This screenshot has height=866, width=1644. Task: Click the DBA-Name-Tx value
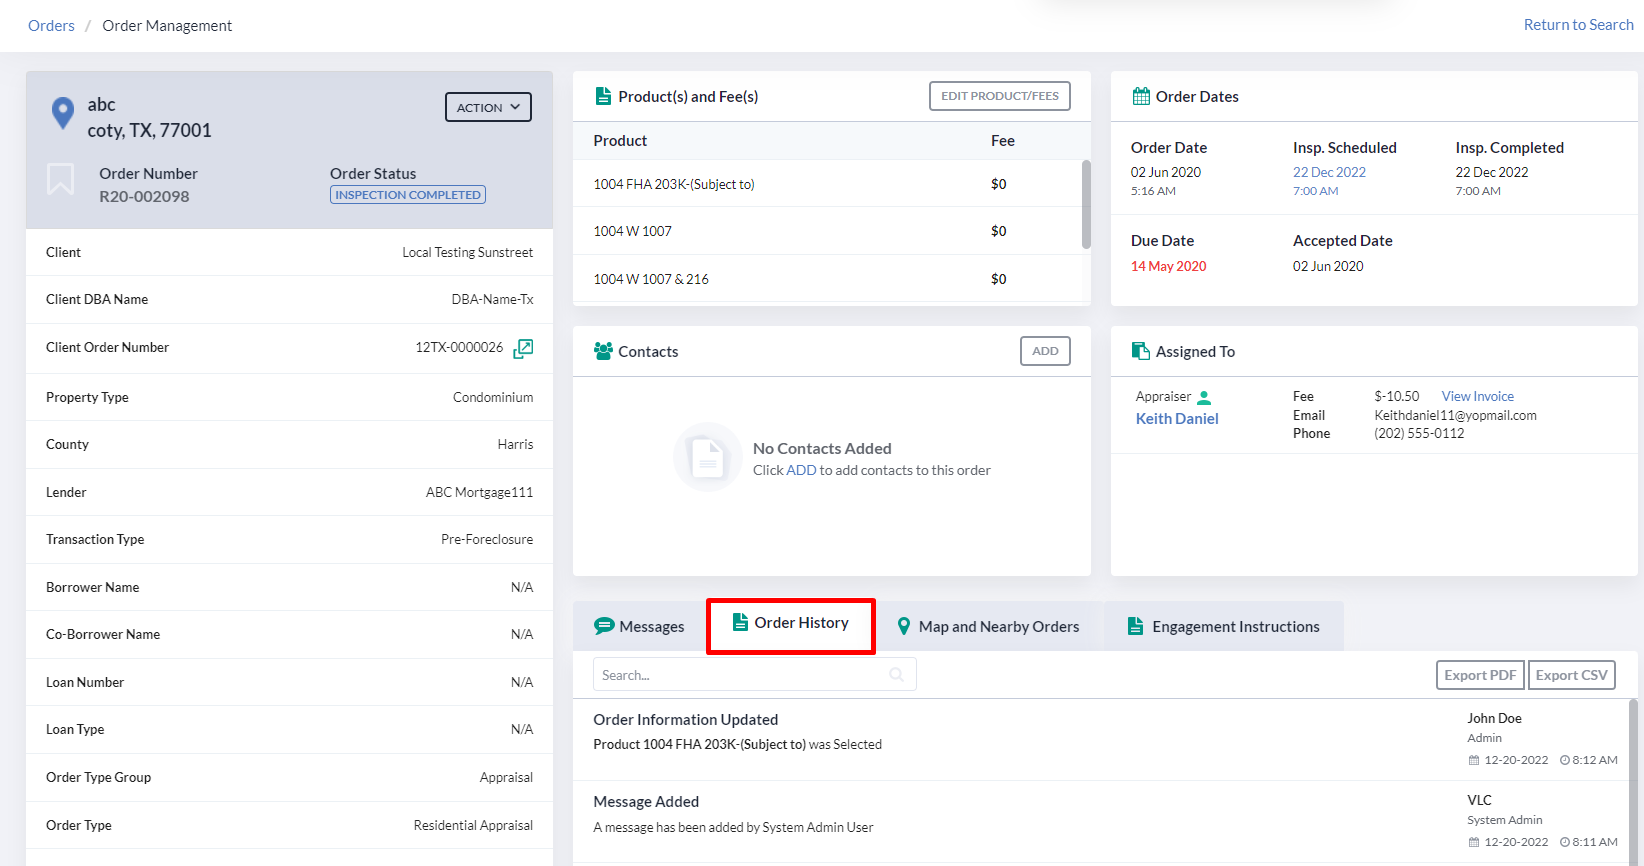(x=492, y=299)
